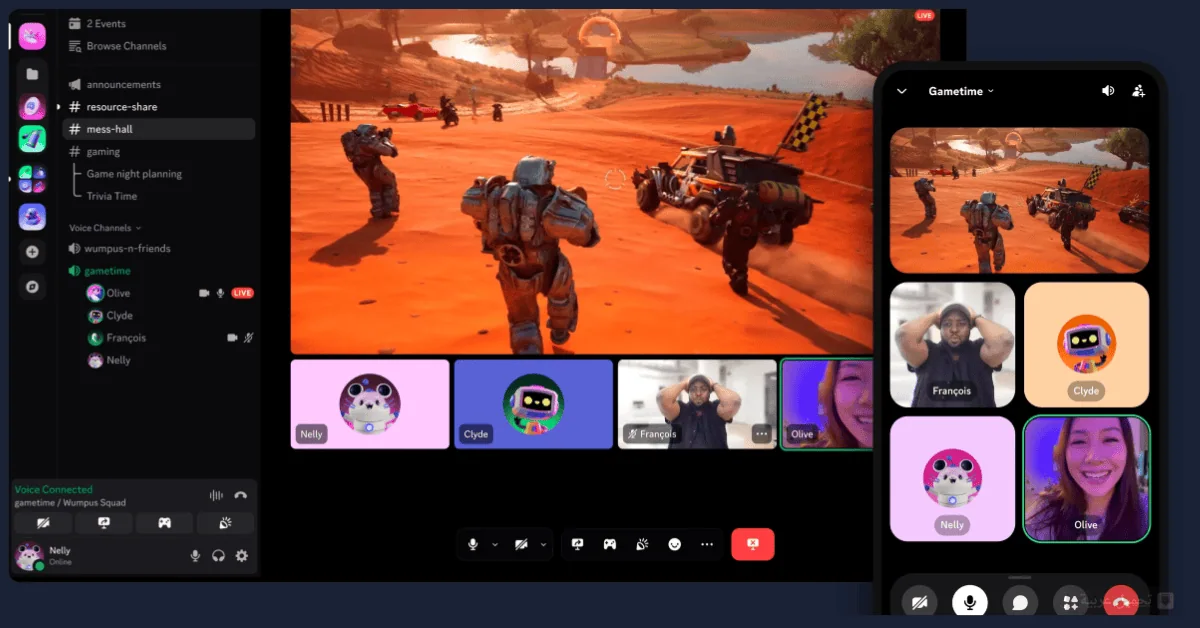The width and height of the screenshot is (1200, 628).
Task: Expand camera options arrow in call bar
Action: [543, 544]
